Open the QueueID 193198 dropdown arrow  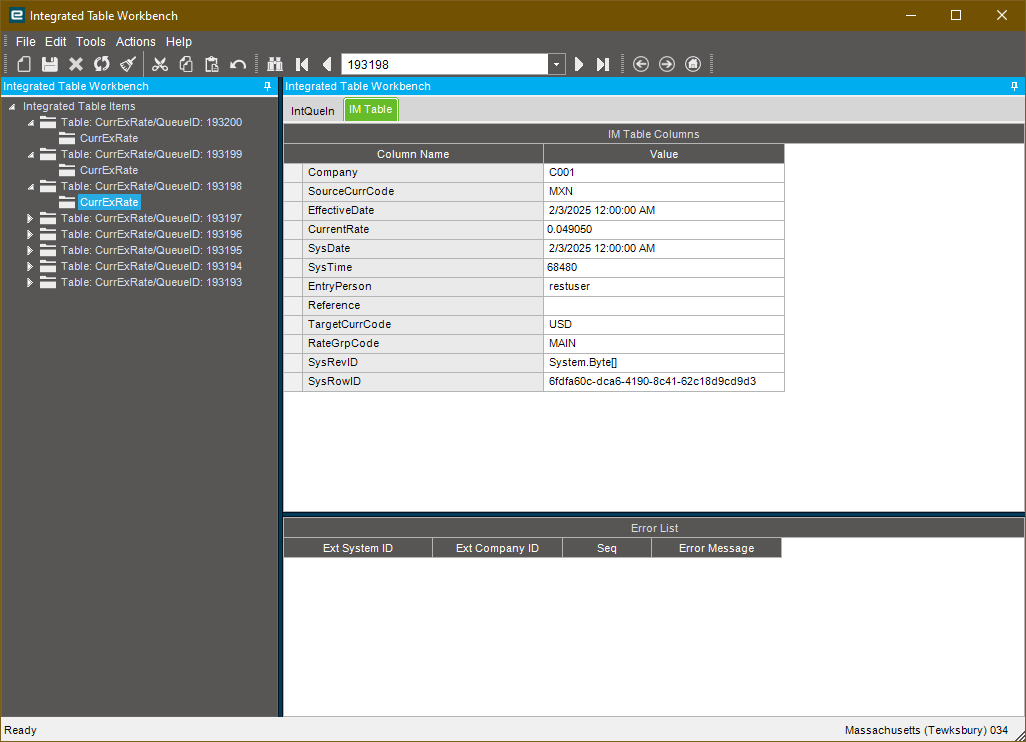[x=556, y=64]
